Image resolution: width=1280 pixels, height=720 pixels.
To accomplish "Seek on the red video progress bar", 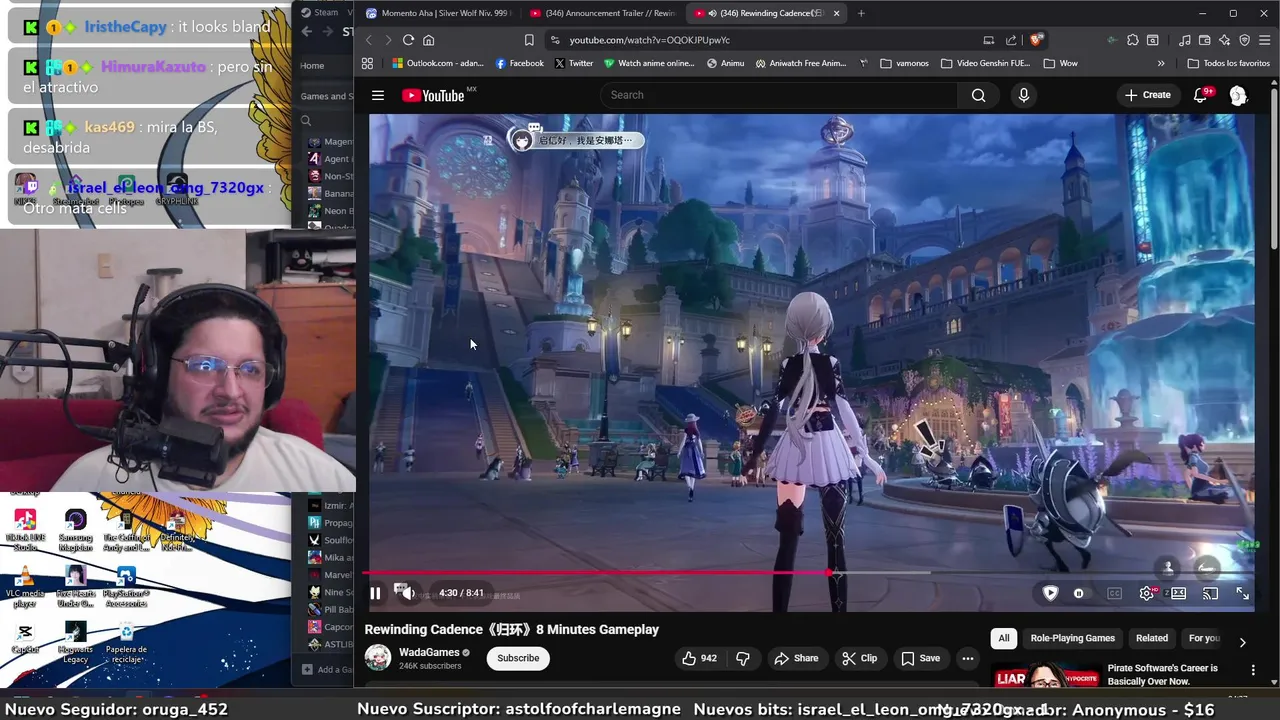I will tap(597, 573).
